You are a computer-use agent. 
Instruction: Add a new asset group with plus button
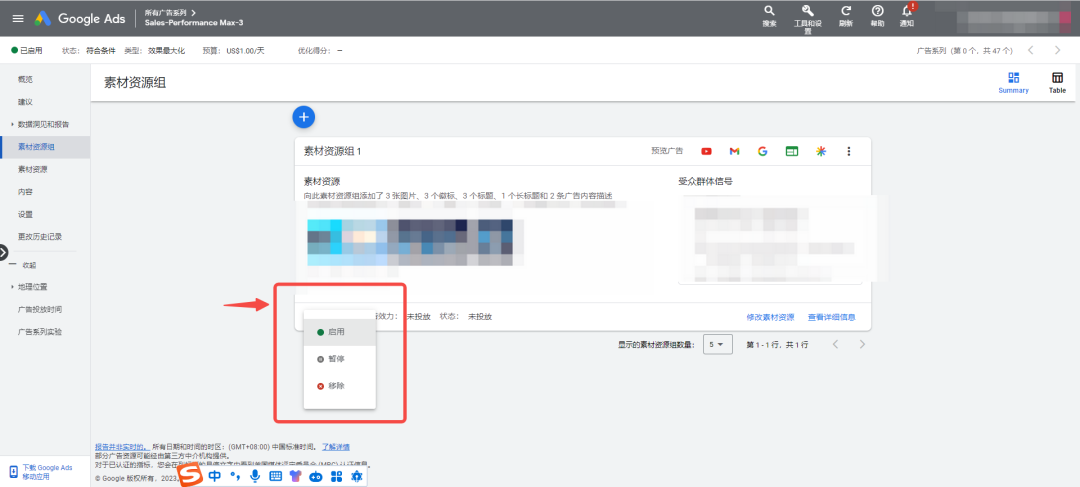coord(304,117)
